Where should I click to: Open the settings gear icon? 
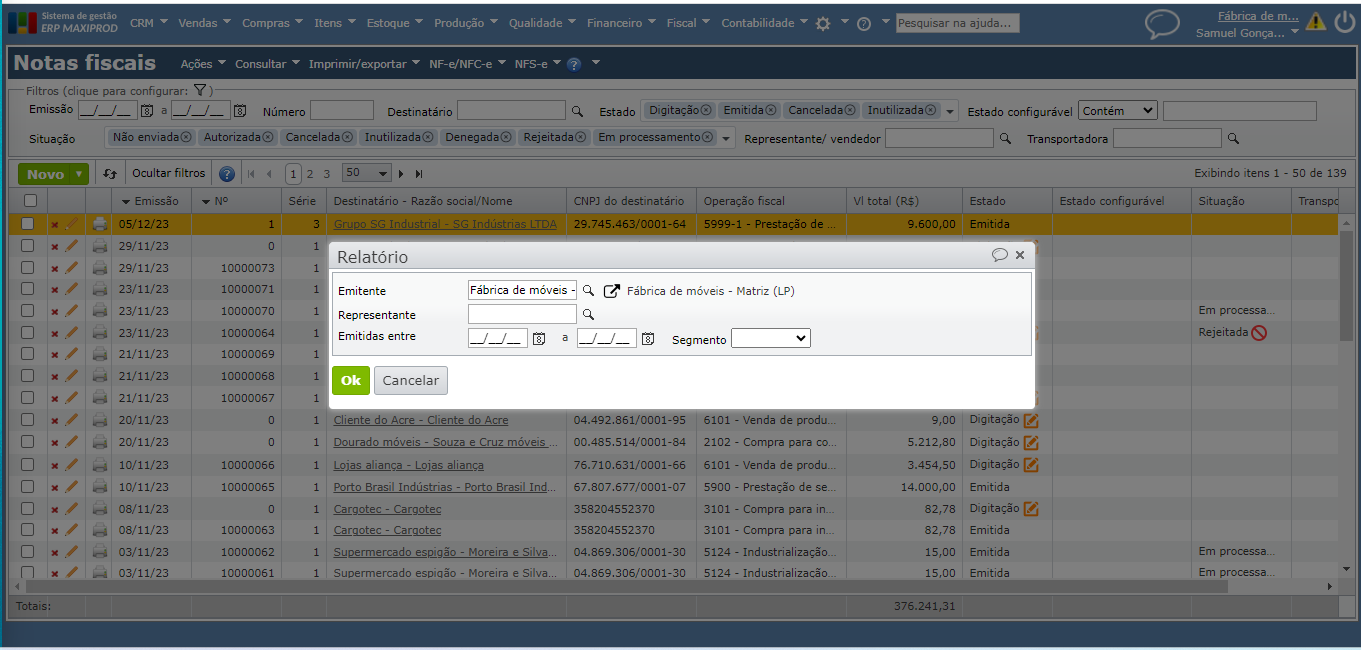click(823, 23)
